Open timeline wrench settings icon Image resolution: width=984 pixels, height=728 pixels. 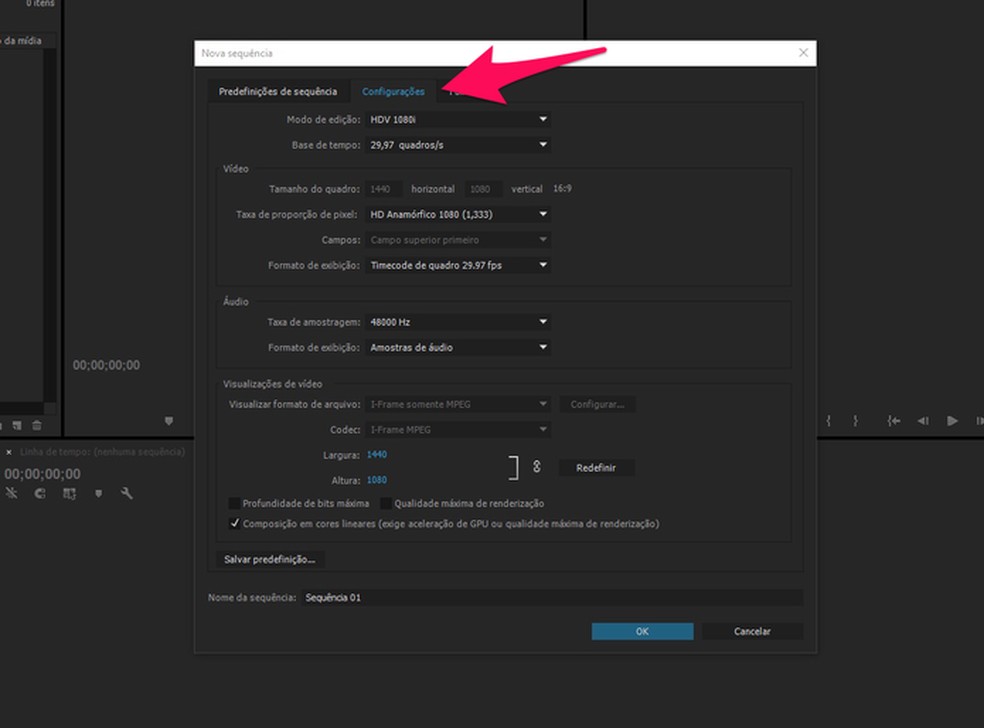(127, 493)
